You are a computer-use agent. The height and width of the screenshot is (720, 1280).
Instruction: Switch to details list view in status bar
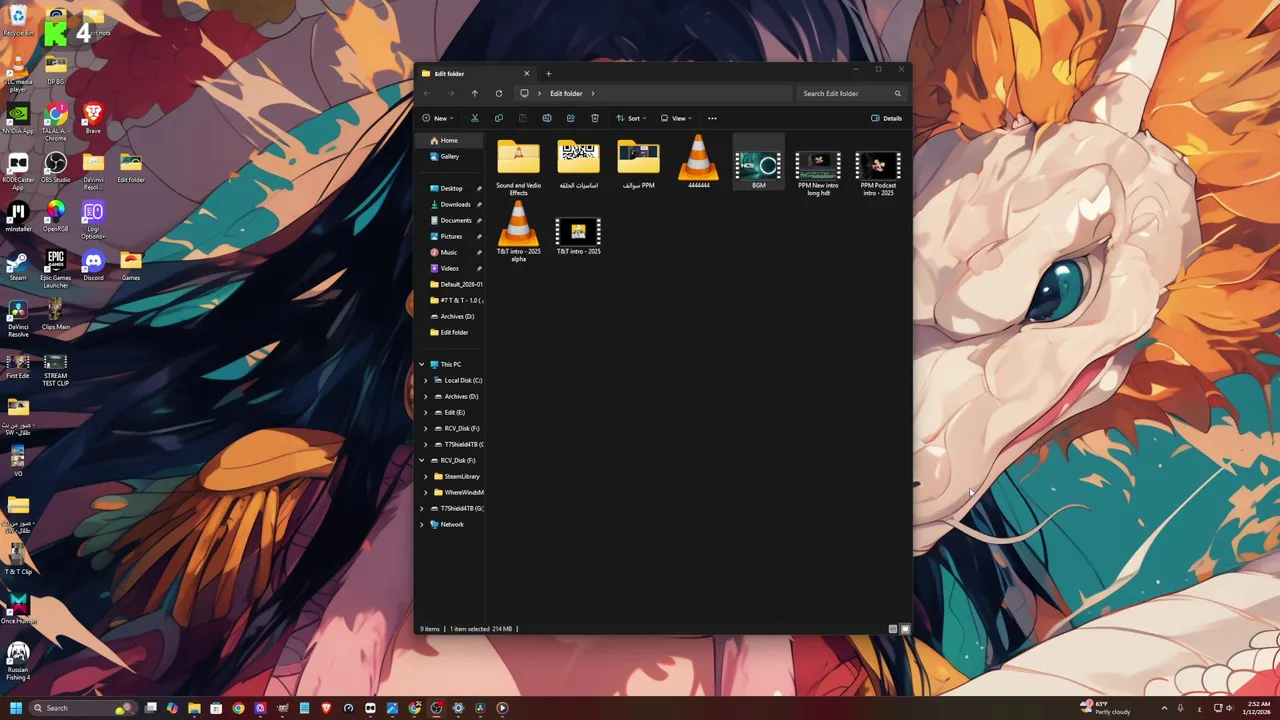pos(893,629)
